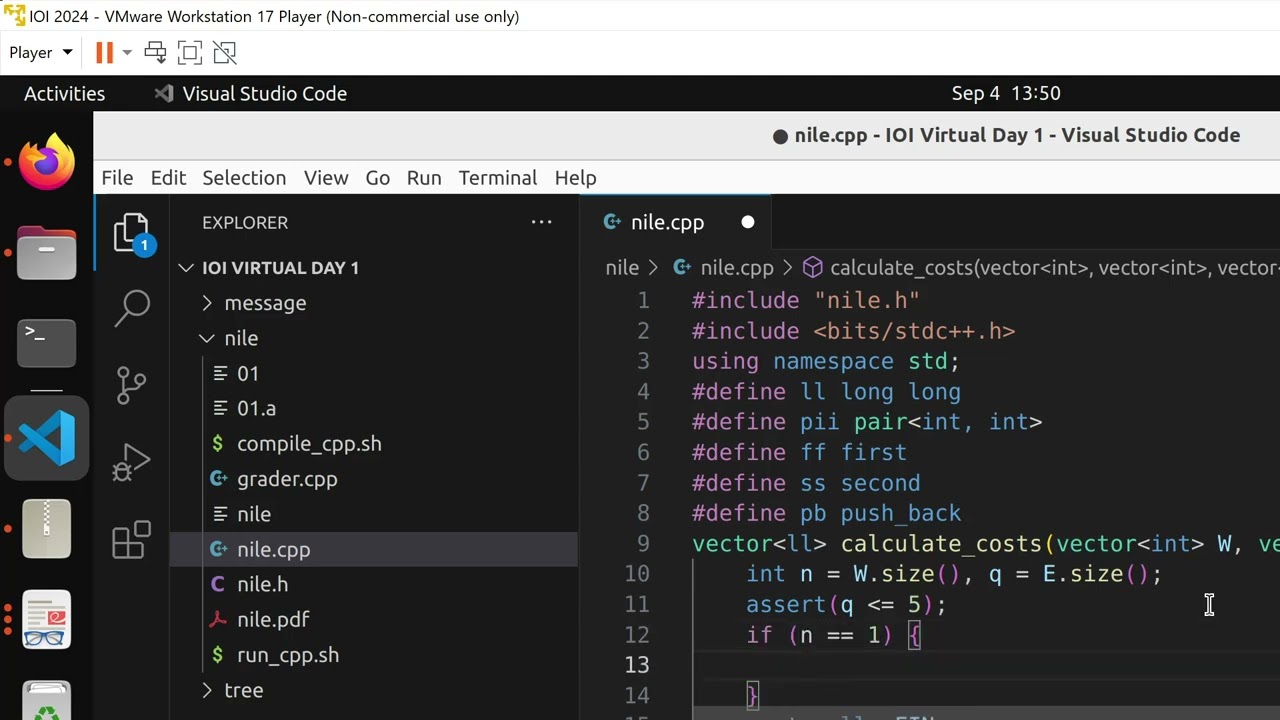
Task: Open the Go menu
Action: (377, 177)
